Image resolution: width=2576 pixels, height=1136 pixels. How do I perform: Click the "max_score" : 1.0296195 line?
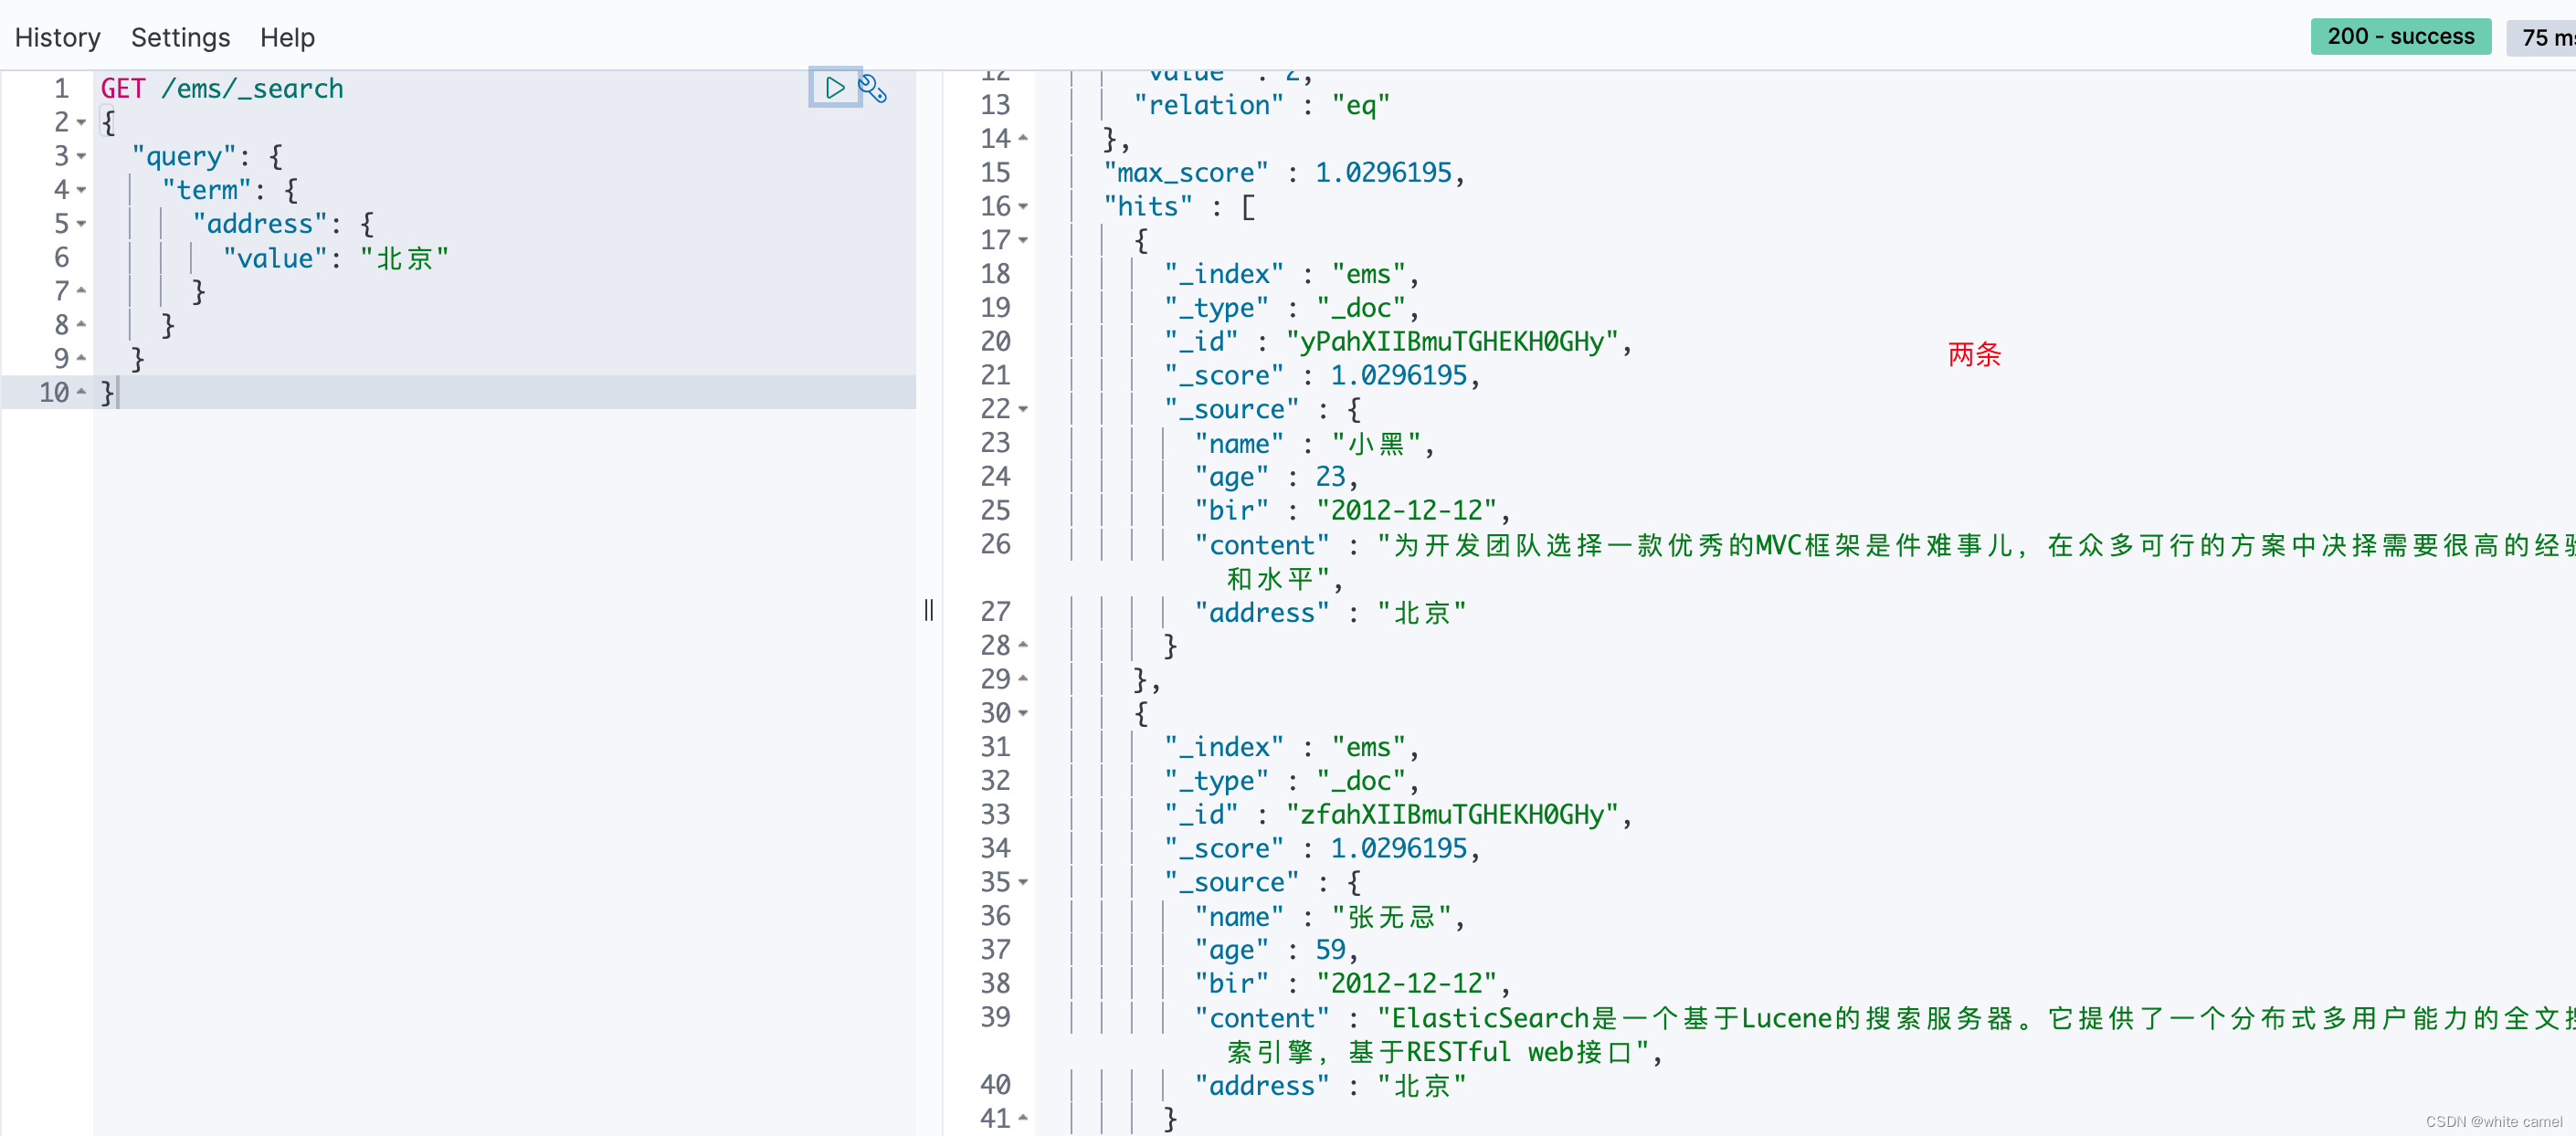tap(1284, 173)
